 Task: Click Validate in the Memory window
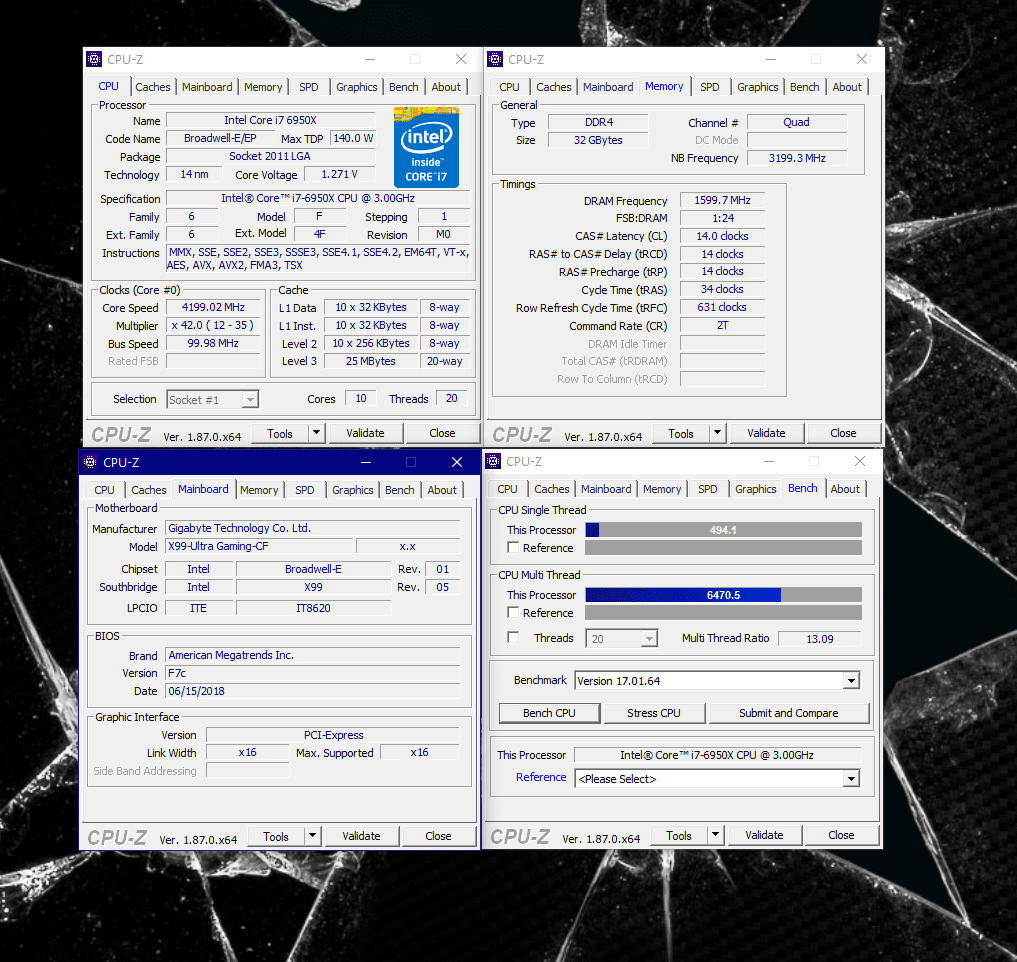pos(766,433)
